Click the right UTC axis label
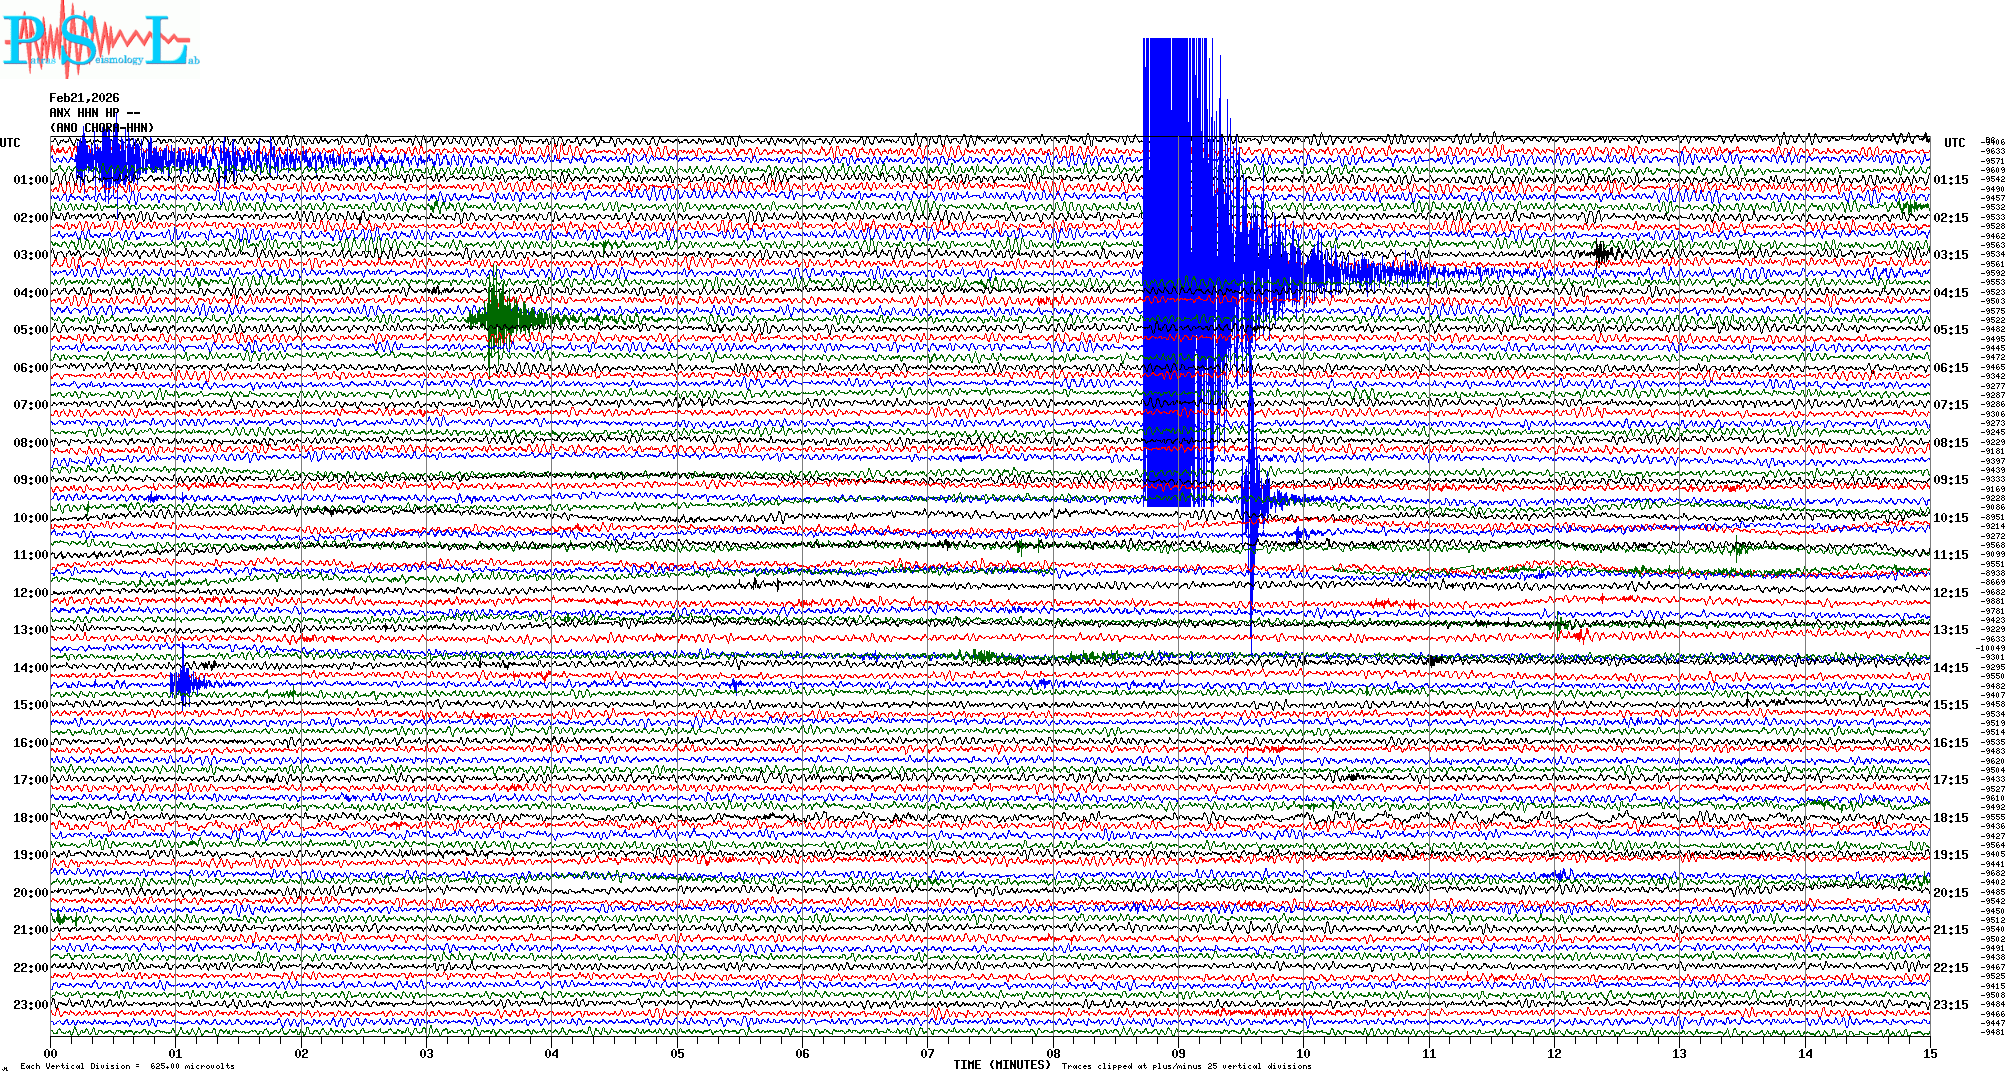Viewport: 2010px width, 1080px height. tap(1954, 143)
